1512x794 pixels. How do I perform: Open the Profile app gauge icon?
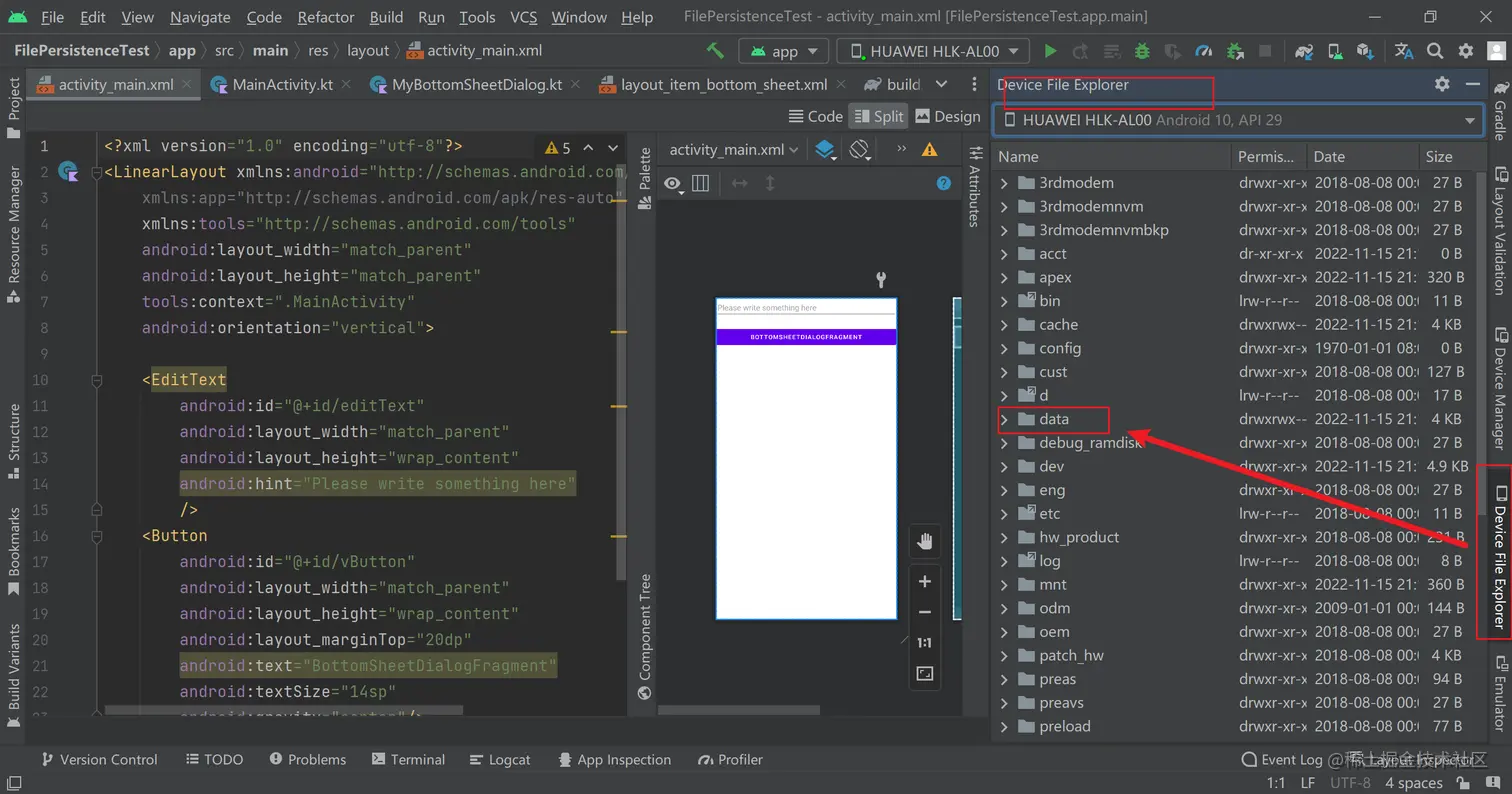(x=1204, y=51)
